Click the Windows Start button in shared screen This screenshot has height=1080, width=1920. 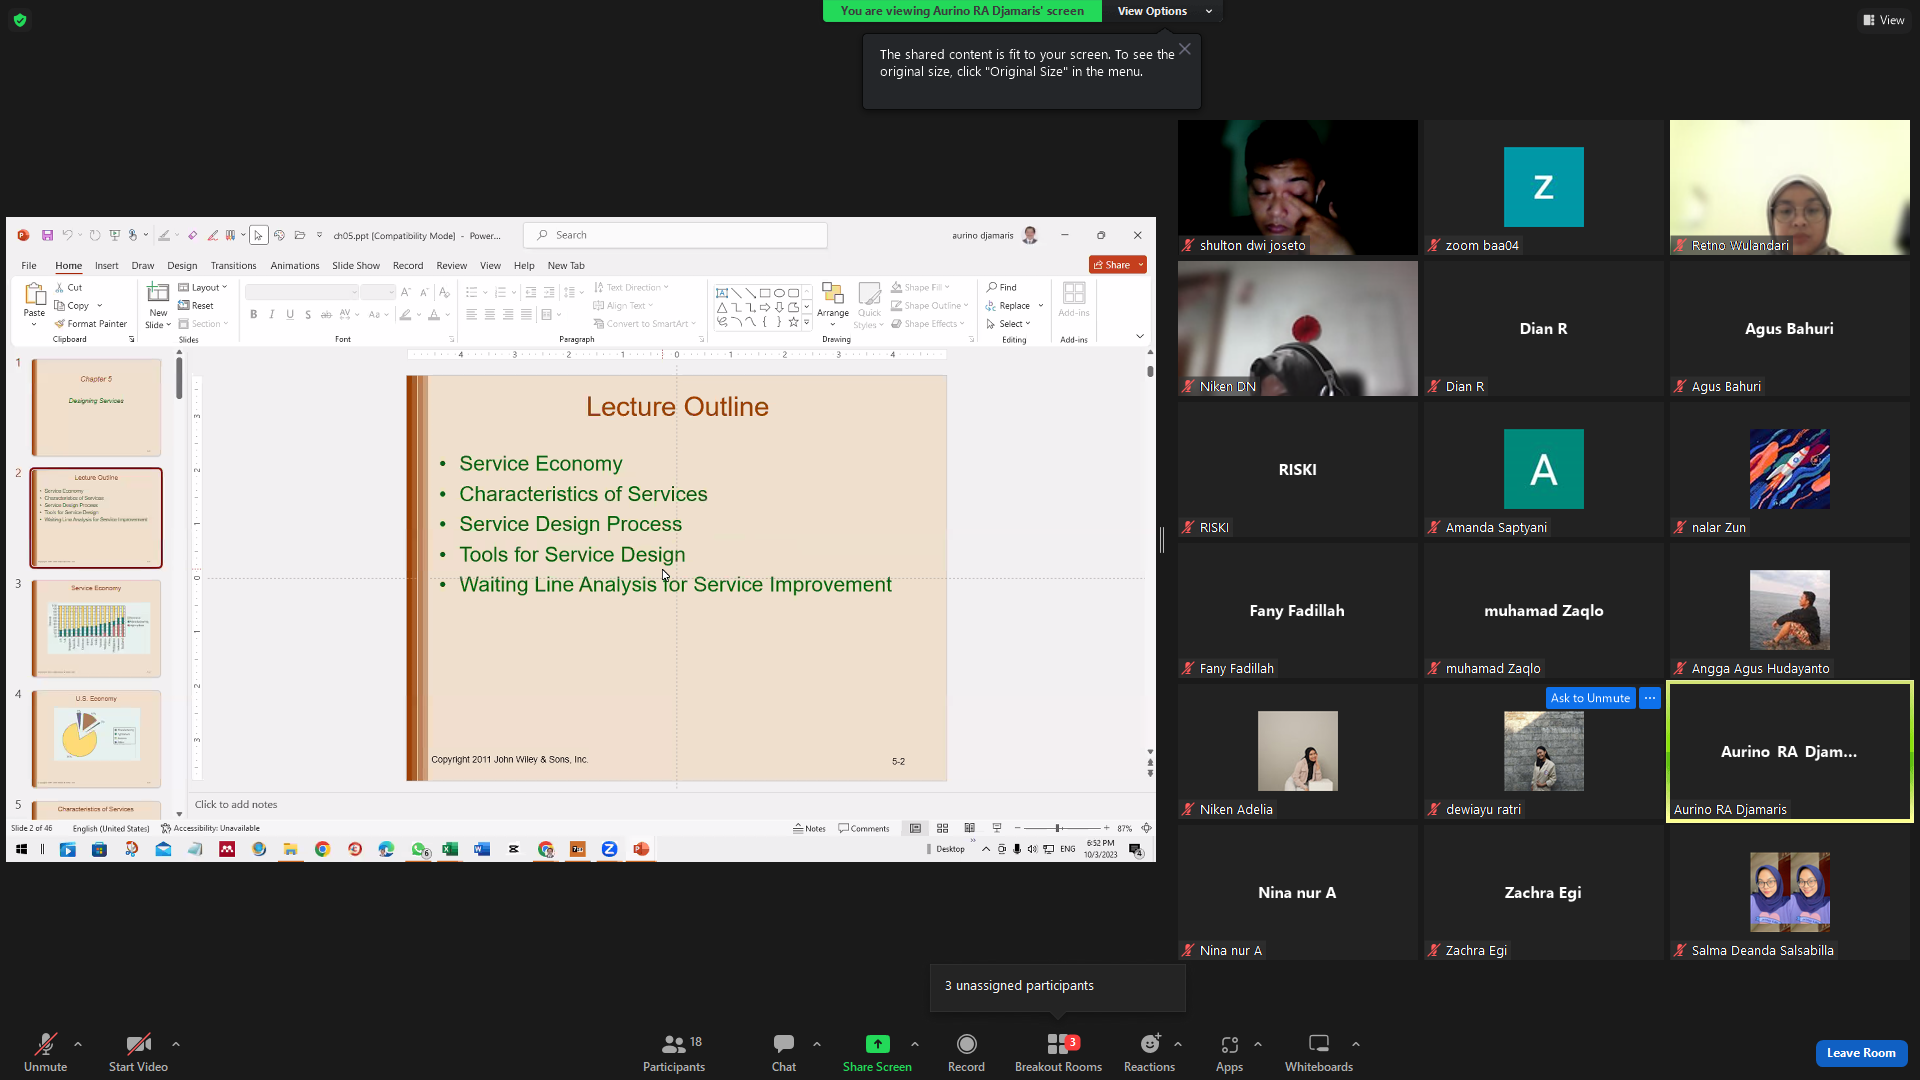tap(21, 849)
